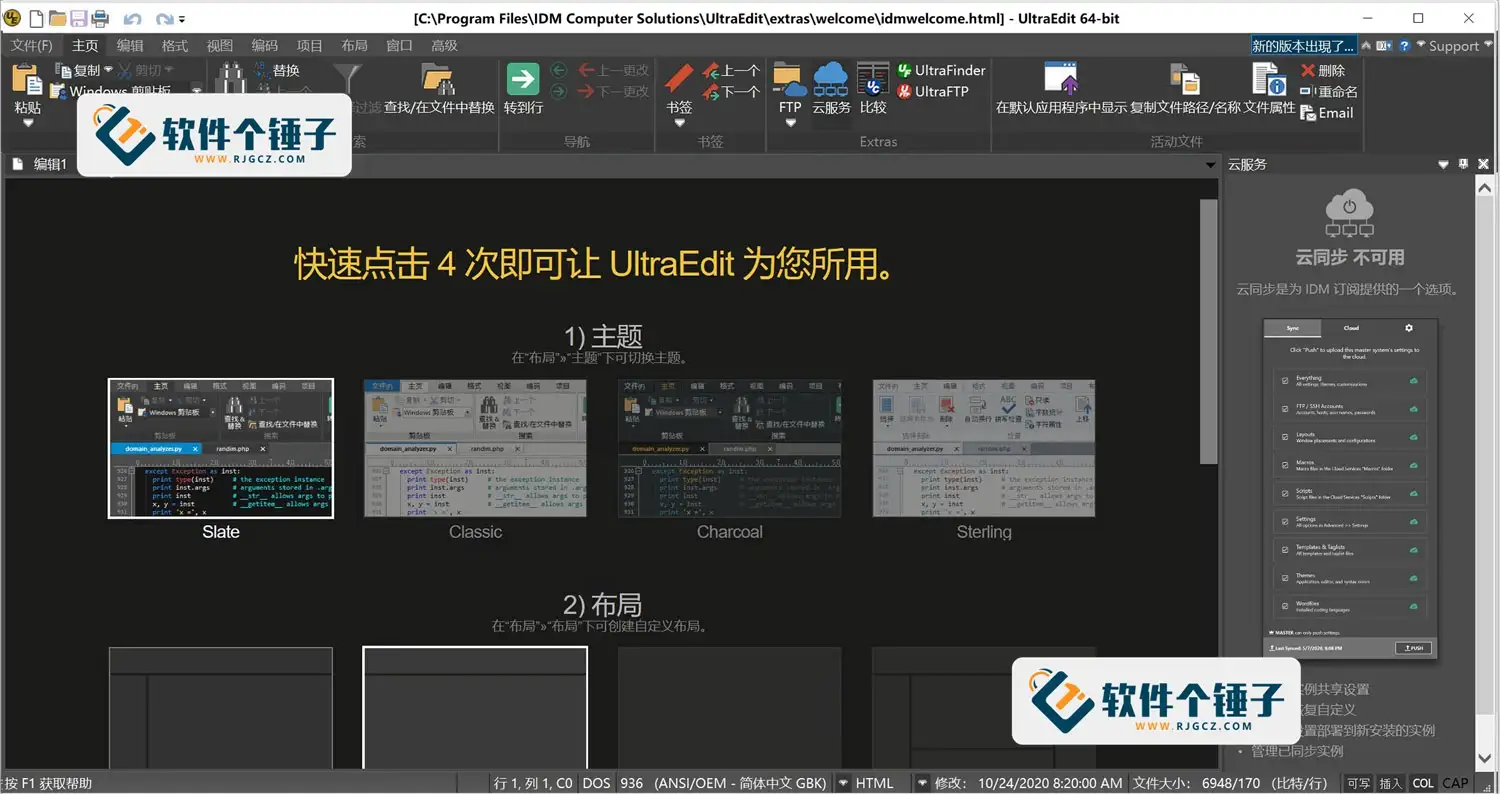This screenshot has height=794, width=1500.
Task: Expand the FTP dropdown arrow
Action: (x=790, y=123)
